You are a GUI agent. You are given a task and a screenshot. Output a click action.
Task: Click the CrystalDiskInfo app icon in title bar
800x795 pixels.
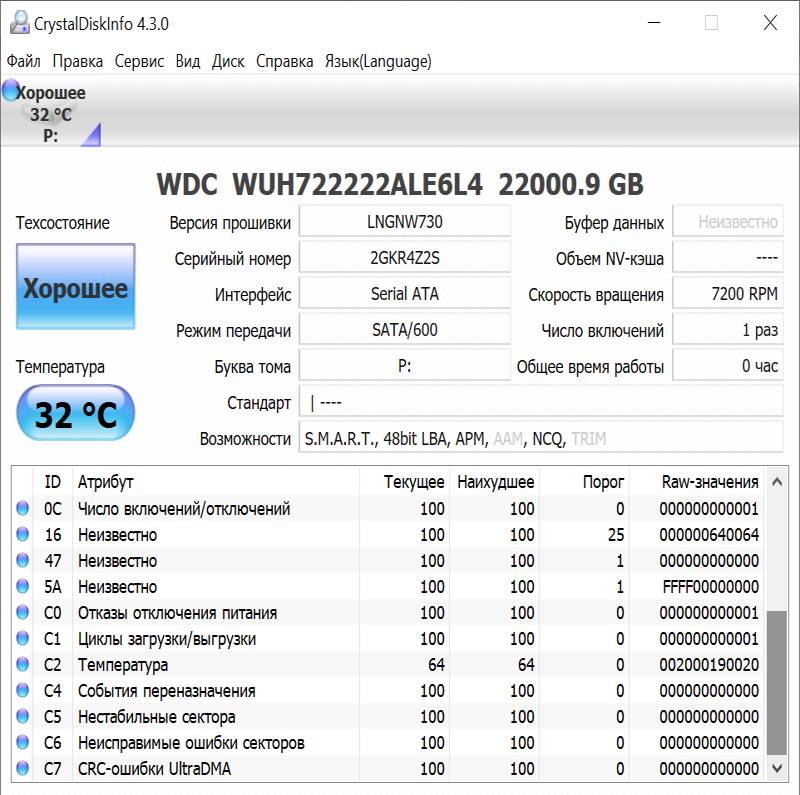click(x=17, y=22)
